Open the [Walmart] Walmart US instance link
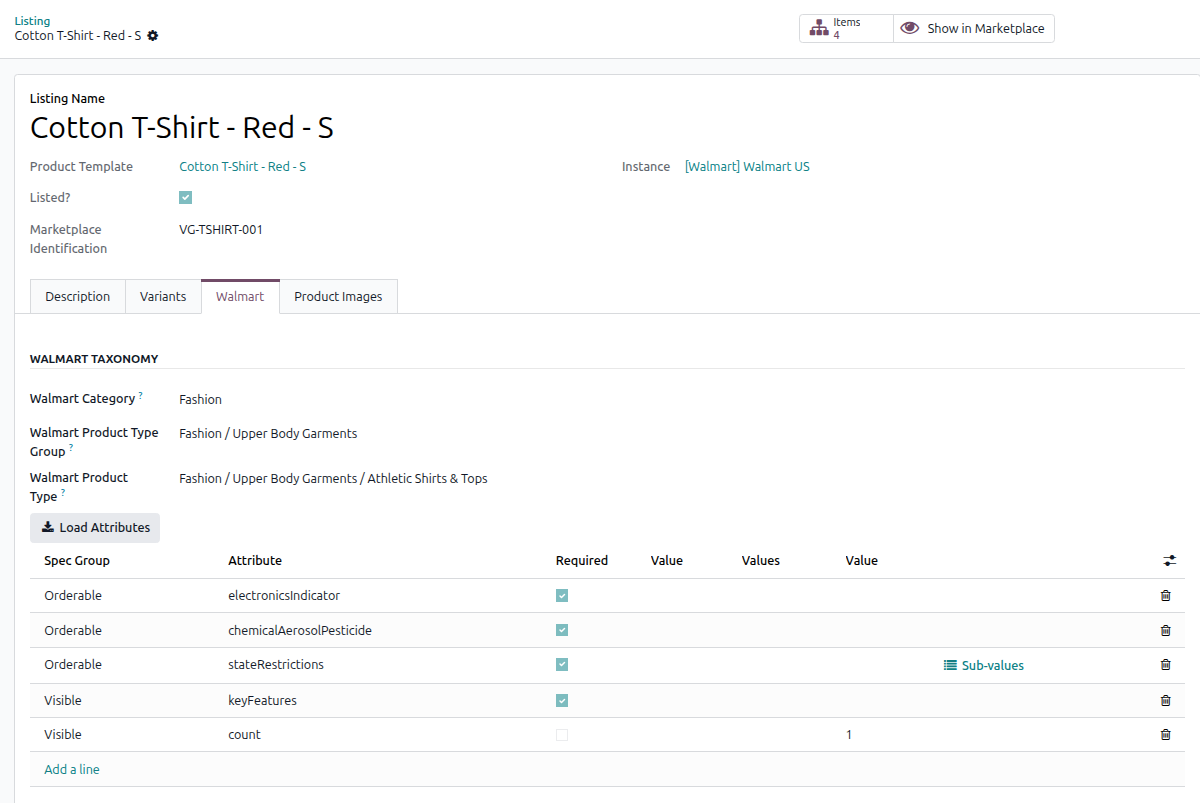Screen dimensions: 1200x803 click(x=747, y=167)
